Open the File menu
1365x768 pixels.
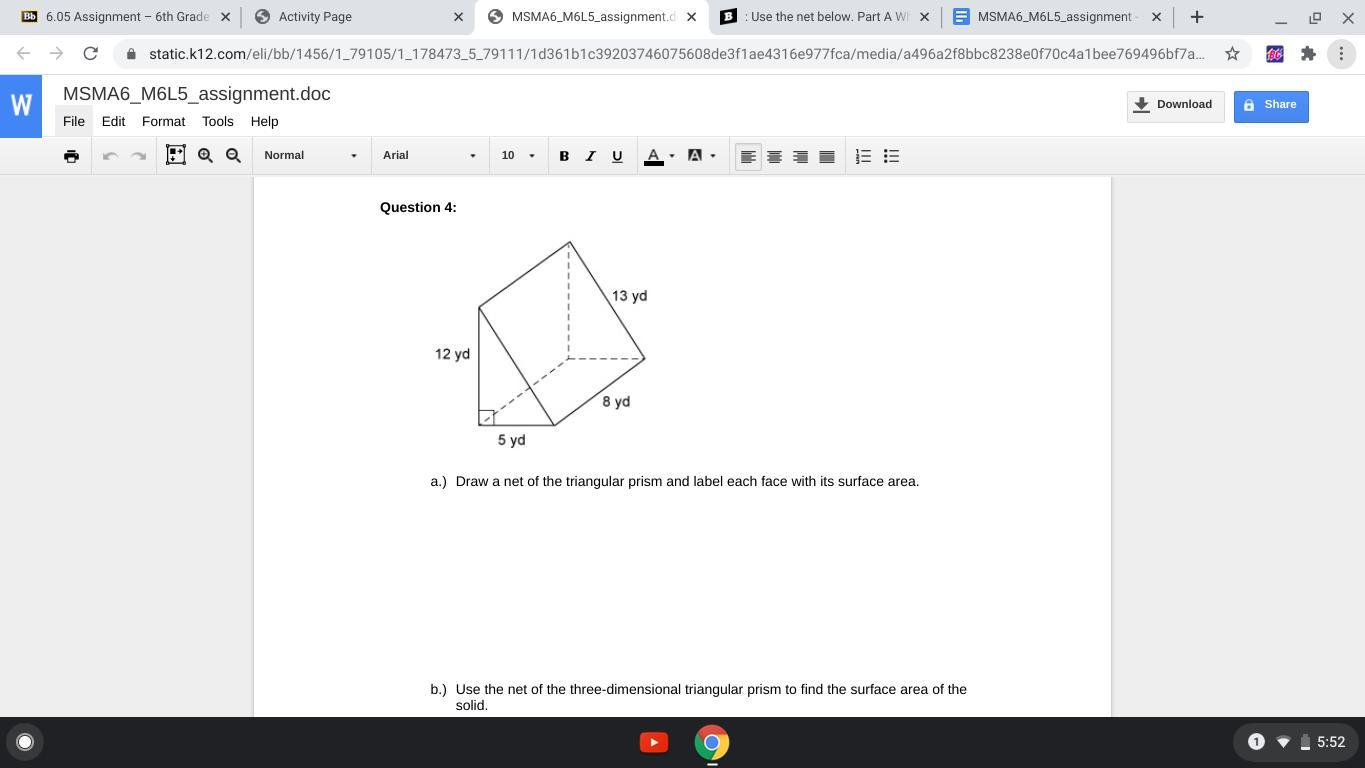pyautogui.click(x=74, y=121)
